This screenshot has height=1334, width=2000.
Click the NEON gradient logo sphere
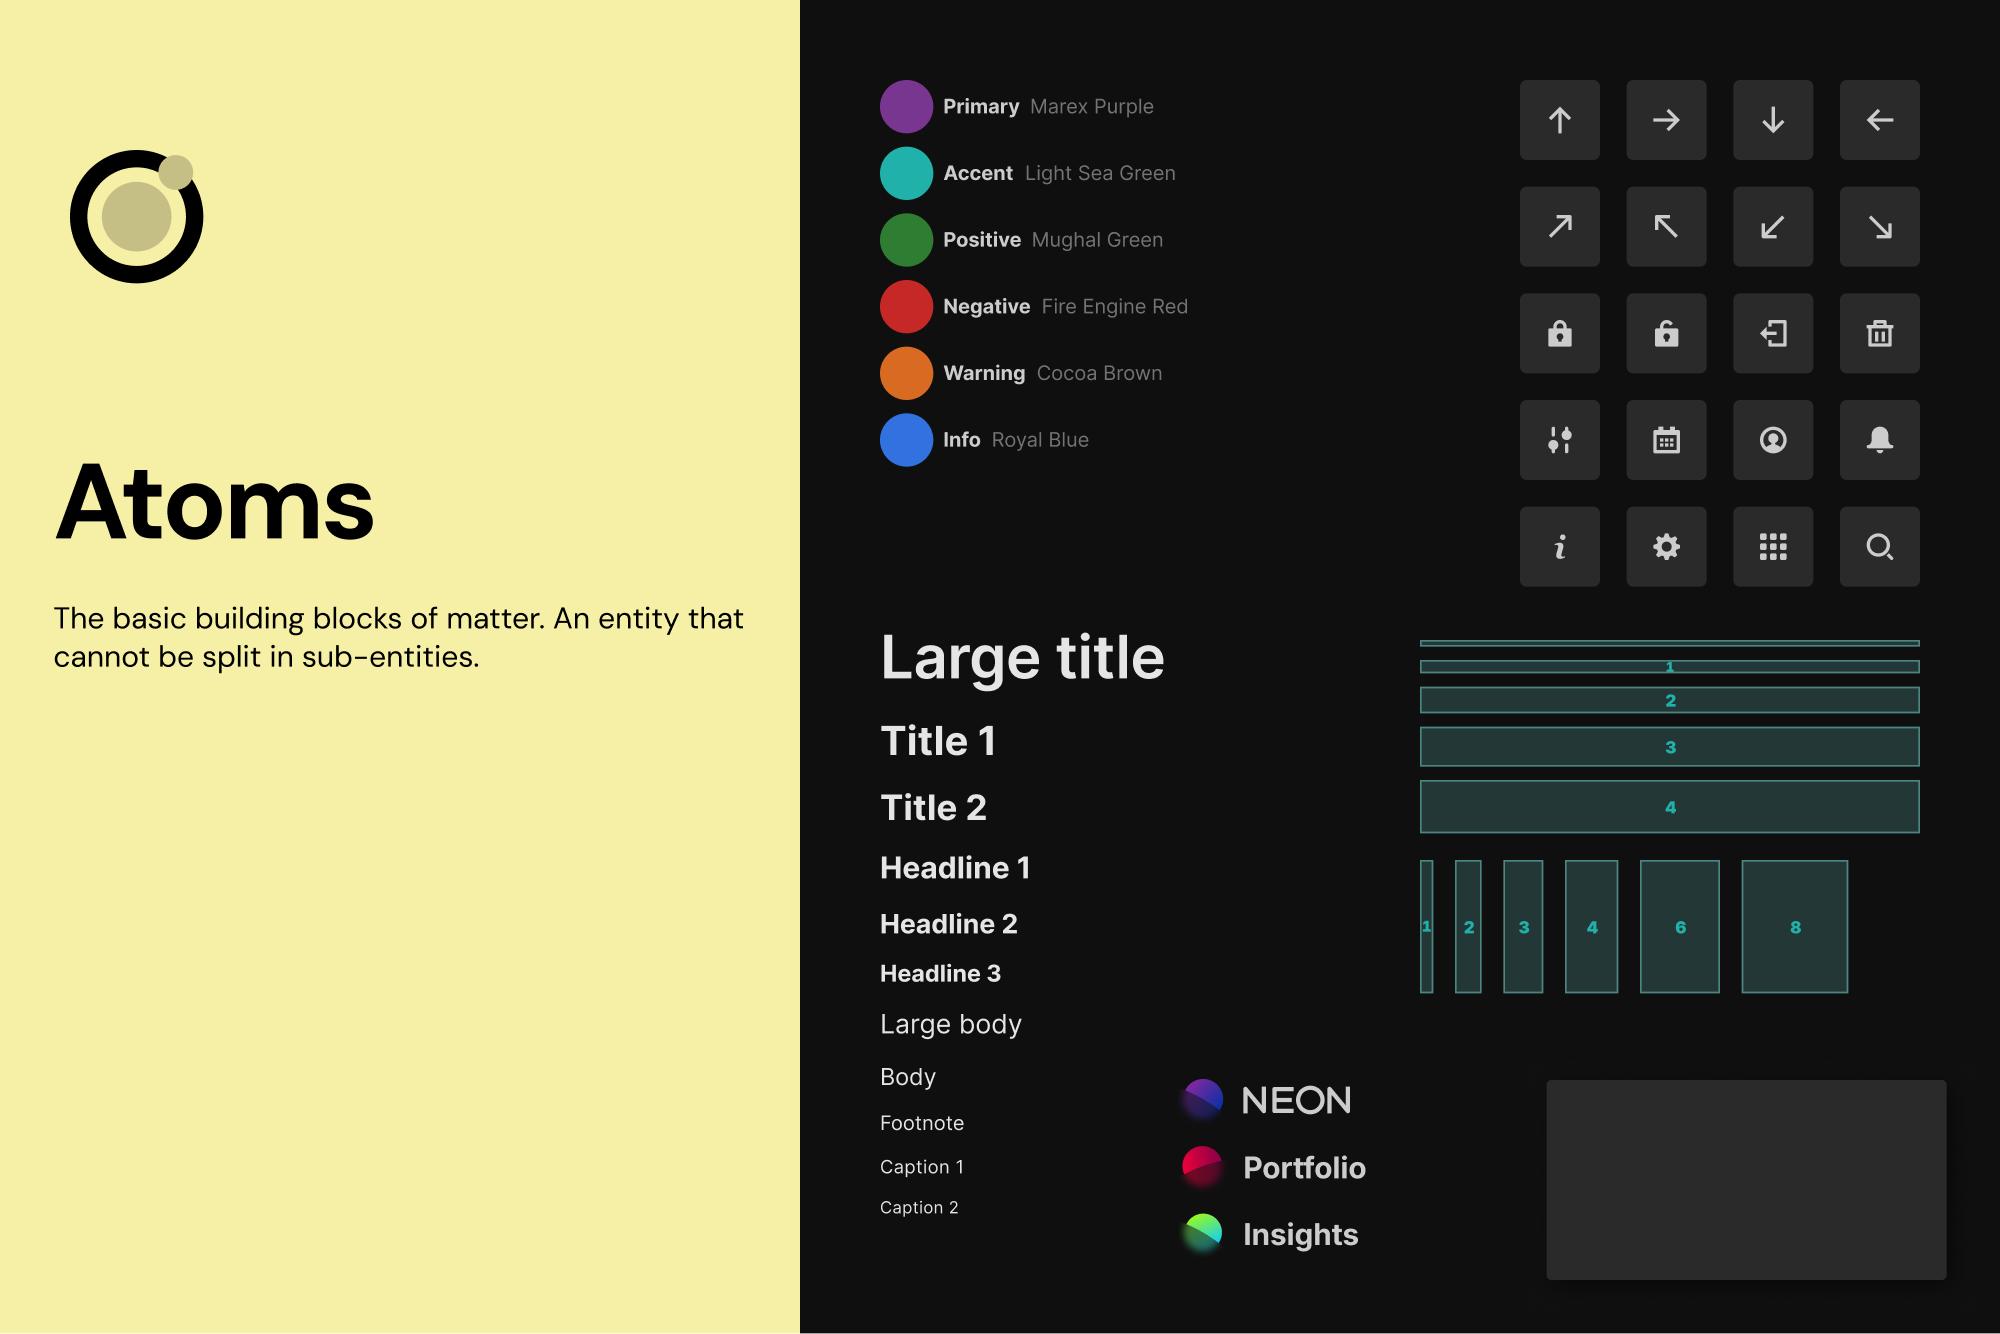1203,1099
